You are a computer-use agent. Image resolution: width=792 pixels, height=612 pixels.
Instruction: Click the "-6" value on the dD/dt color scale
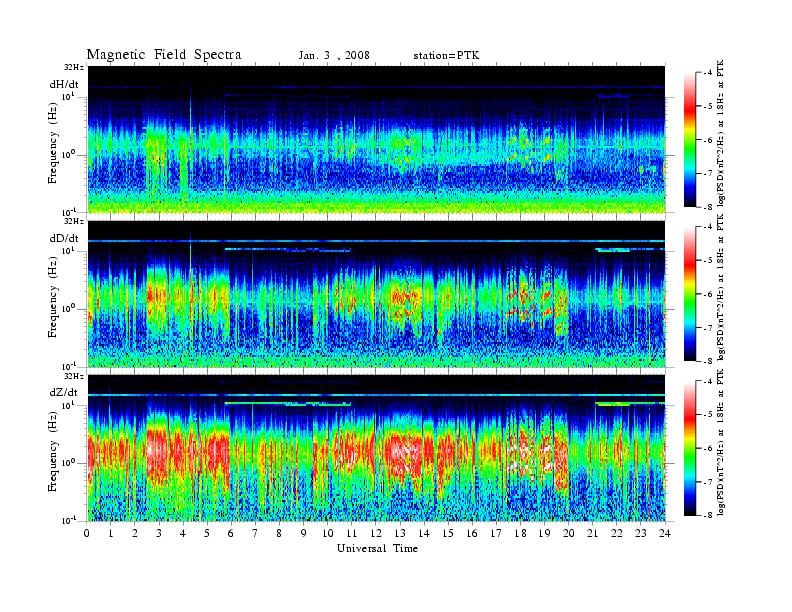click(x=708, y=294)
